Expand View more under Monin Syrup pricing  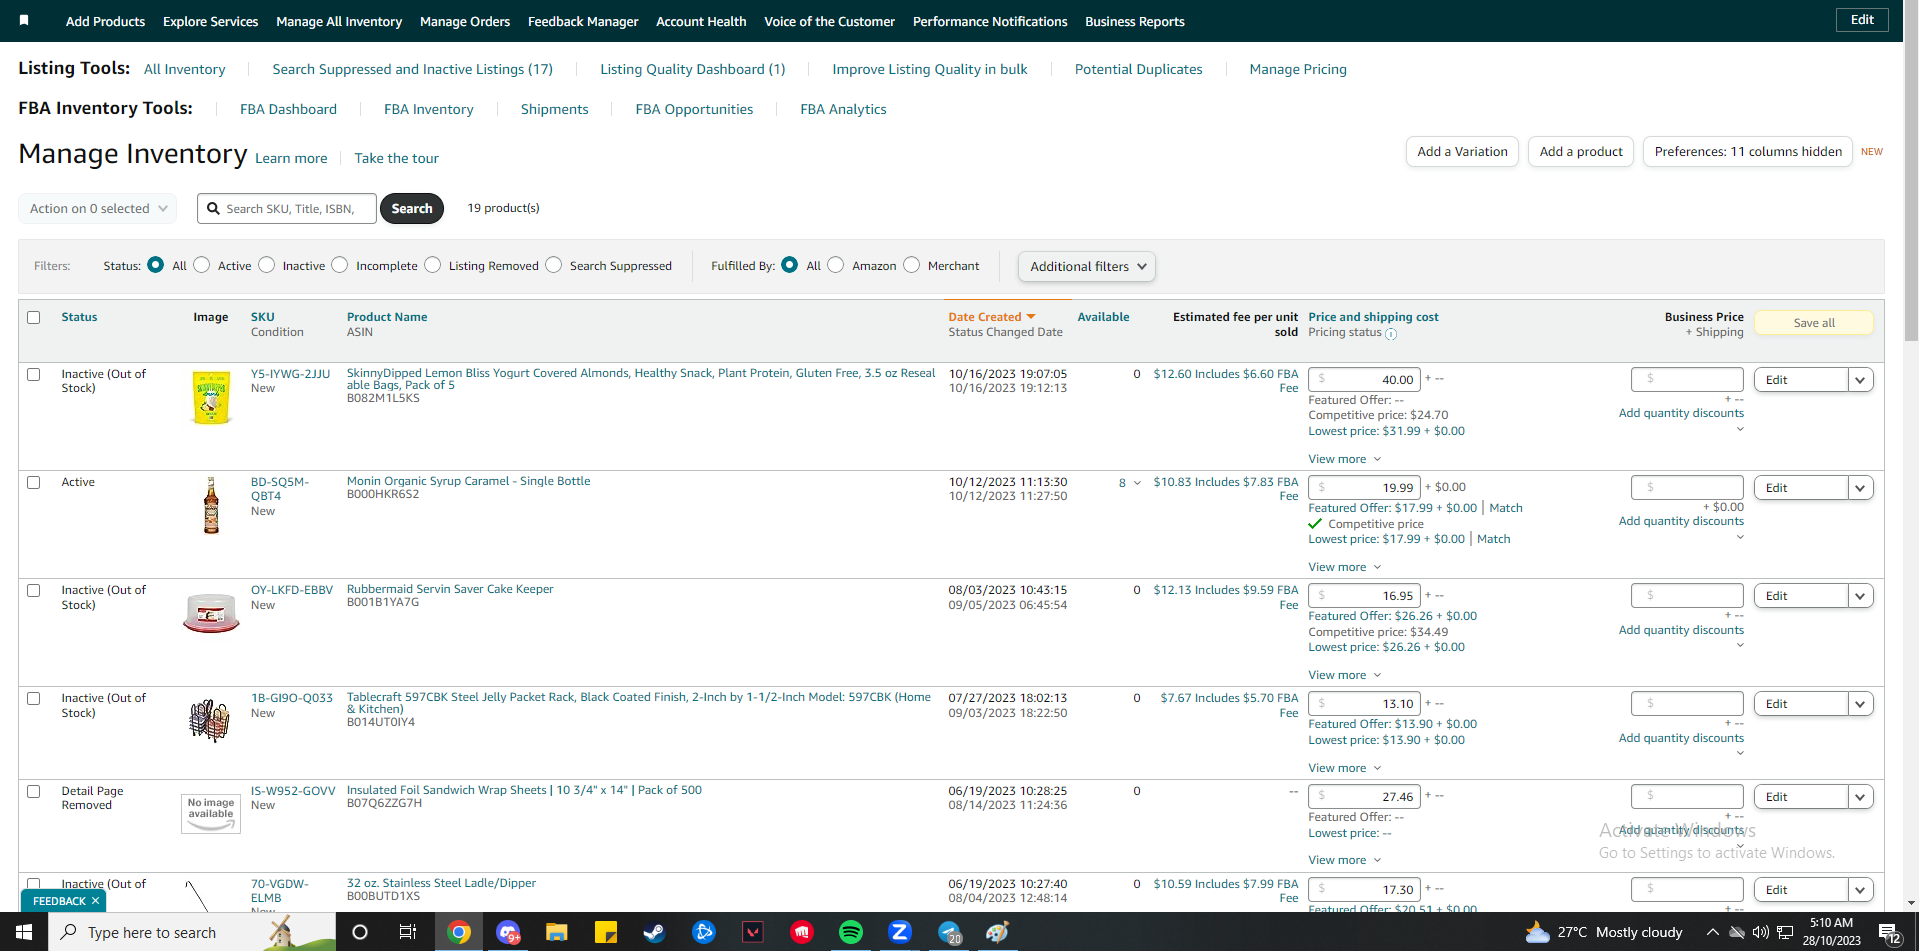1345,567
